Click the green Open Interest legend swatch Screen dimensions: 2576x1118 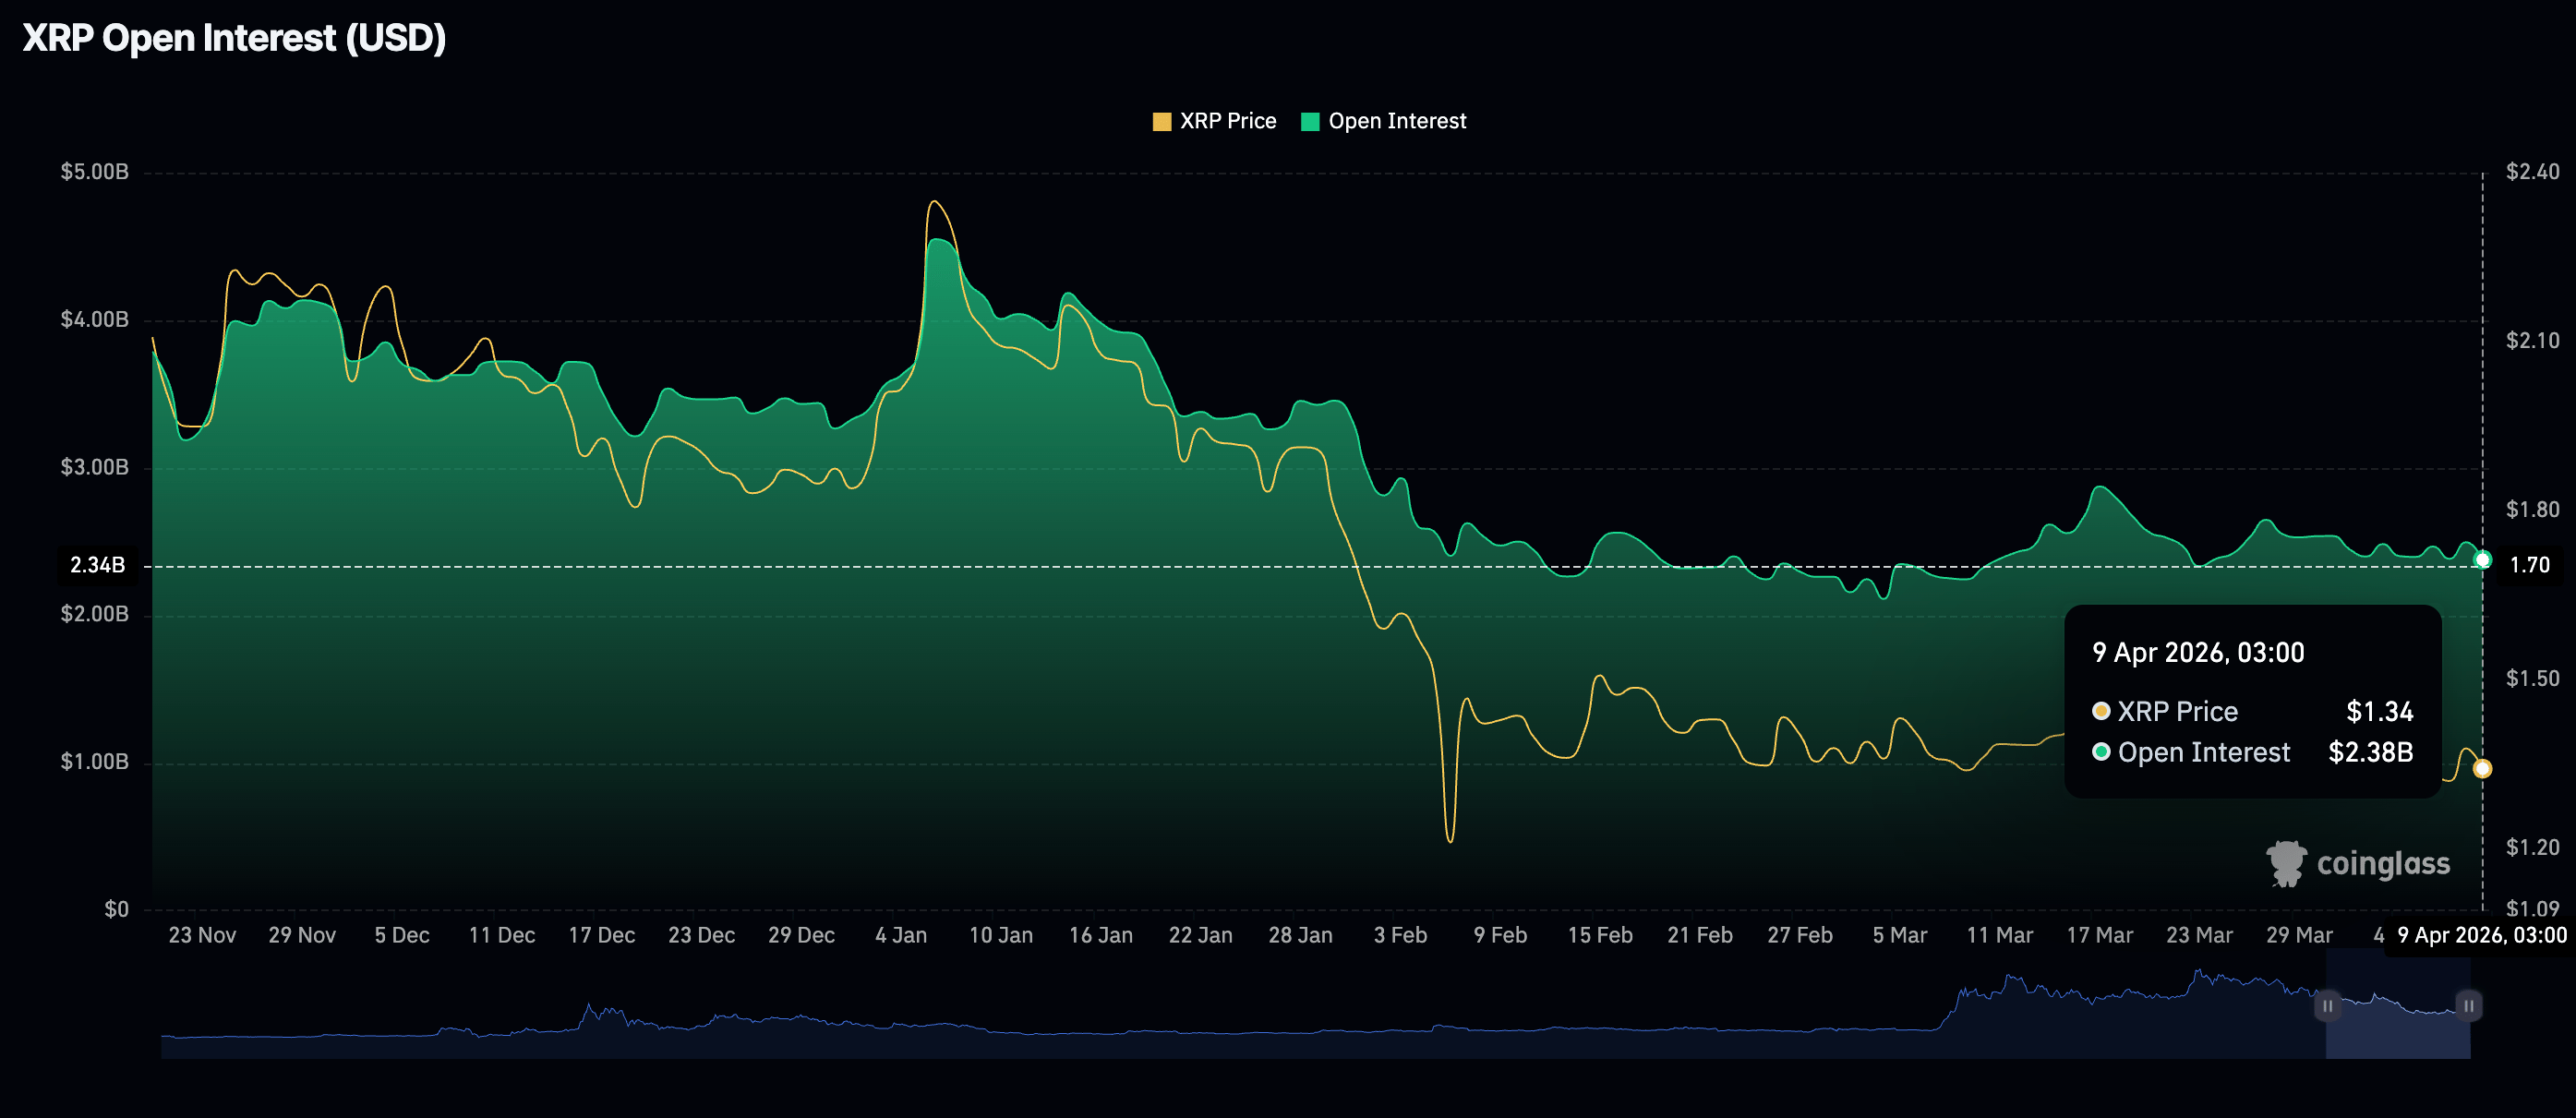(x=1310, y=122)
